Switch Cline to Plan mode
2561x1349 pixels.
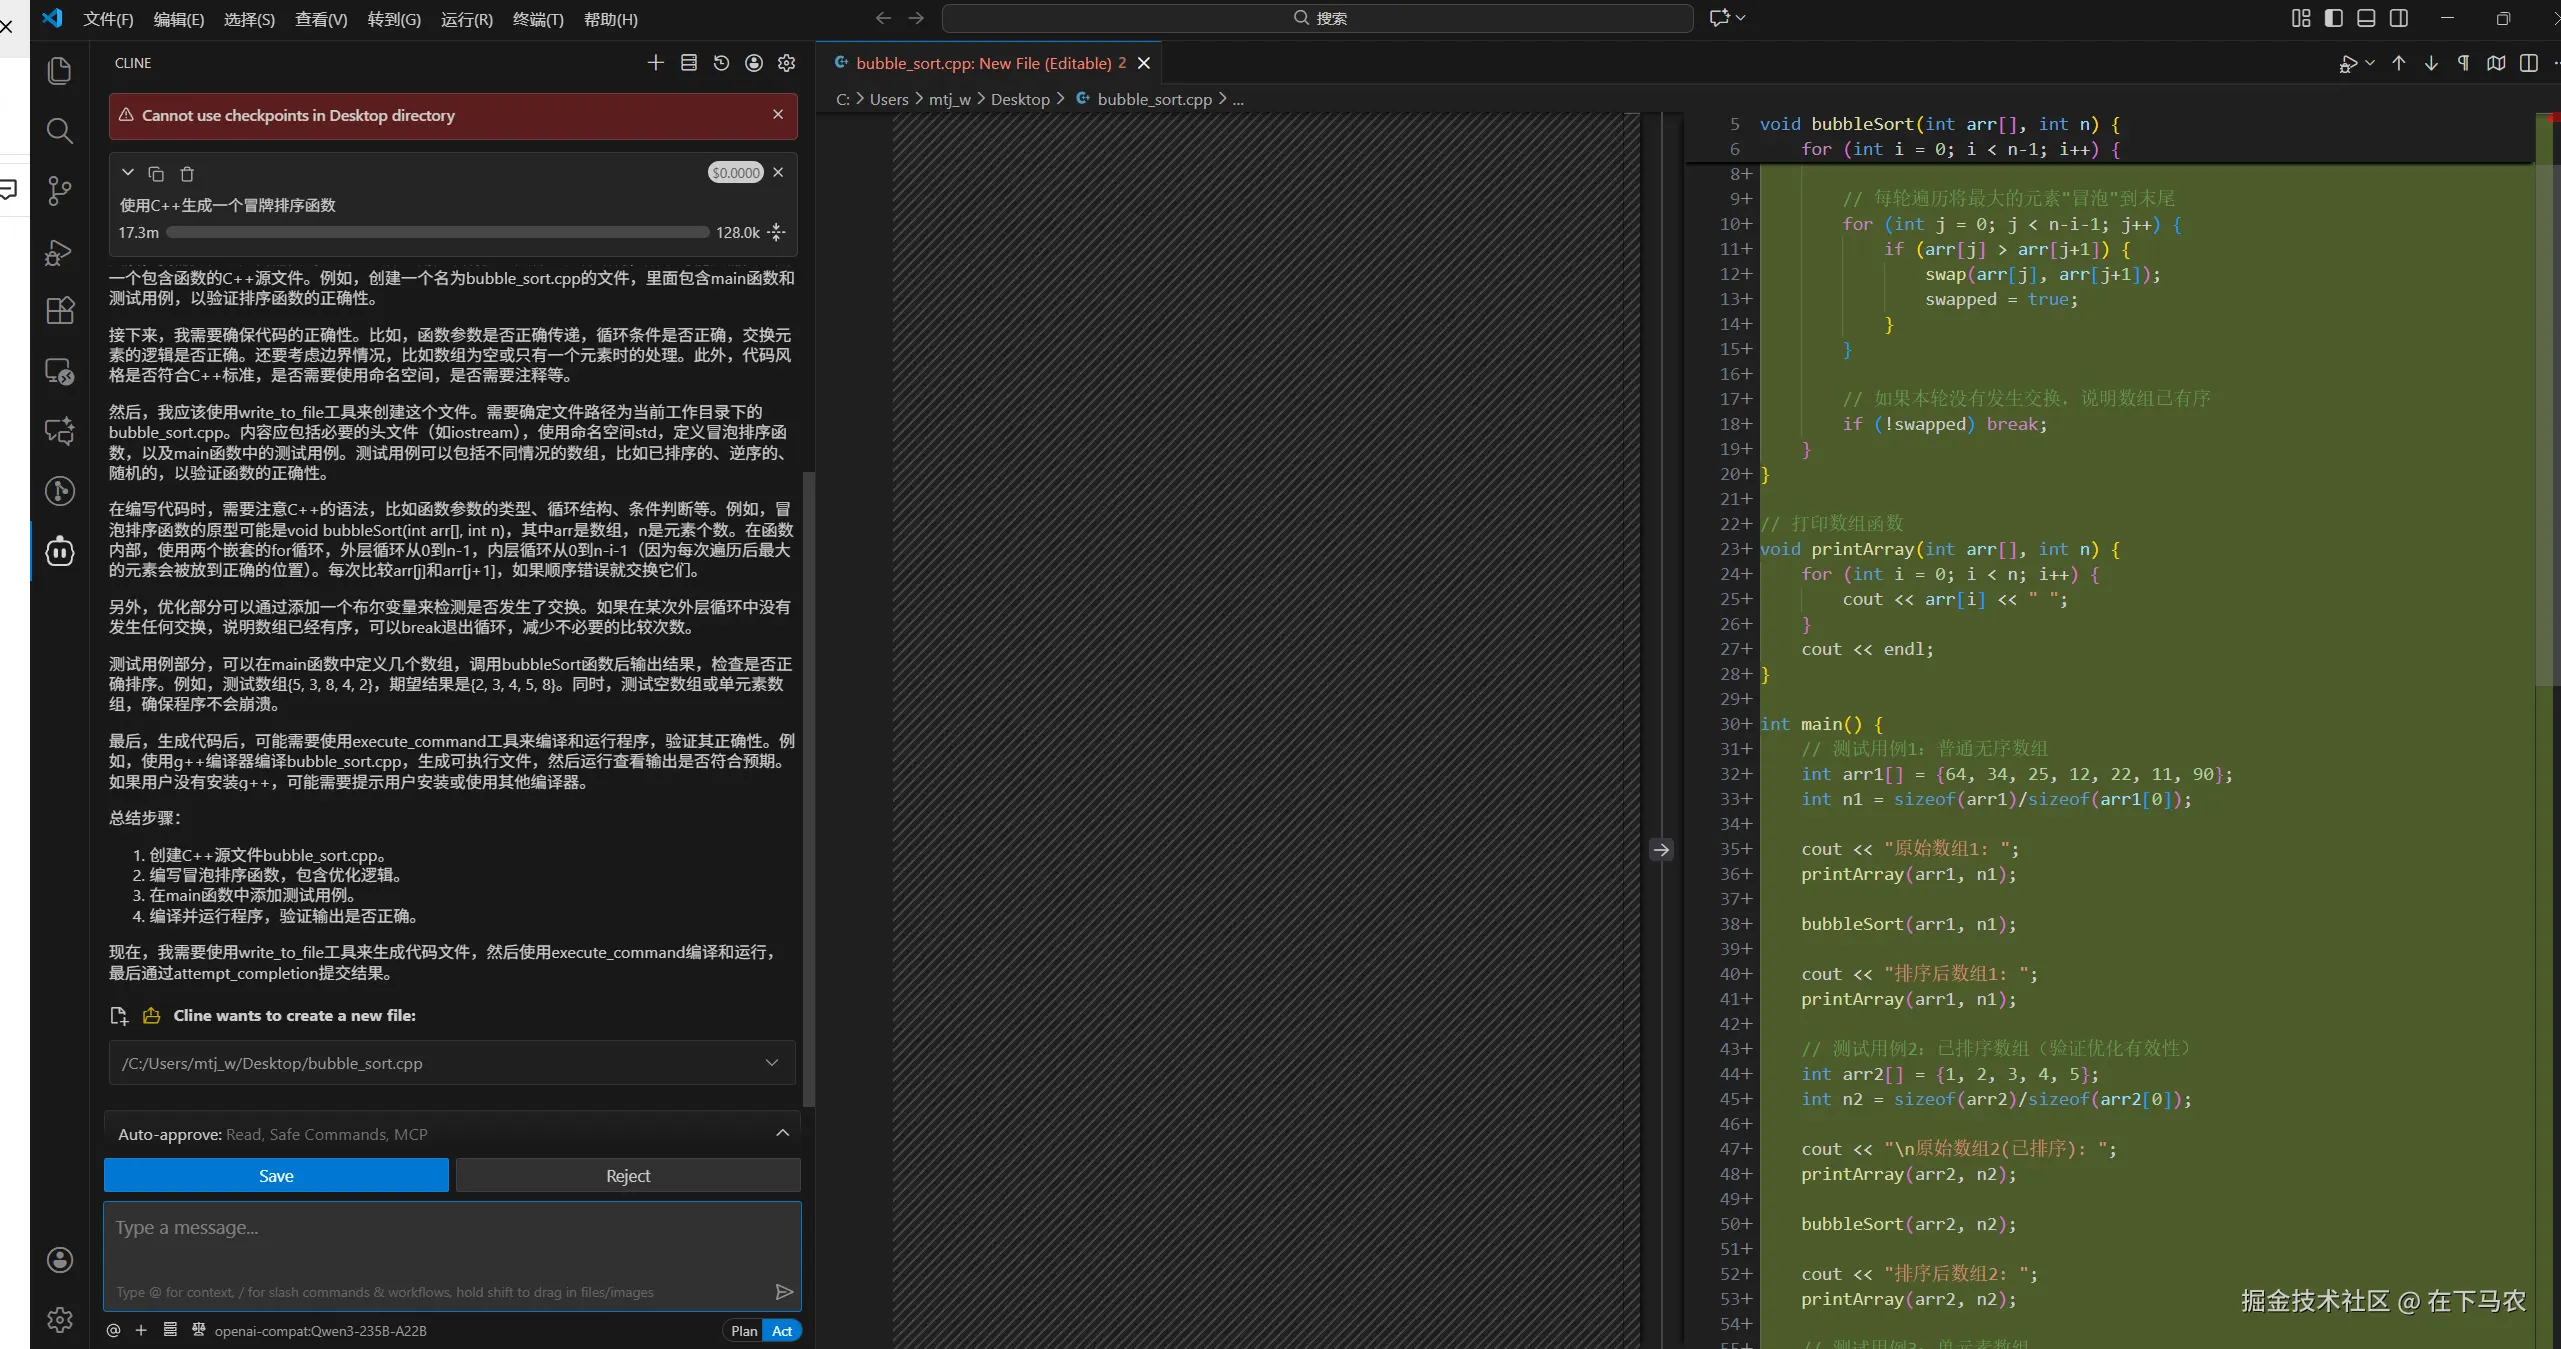tap(743, 1331)
